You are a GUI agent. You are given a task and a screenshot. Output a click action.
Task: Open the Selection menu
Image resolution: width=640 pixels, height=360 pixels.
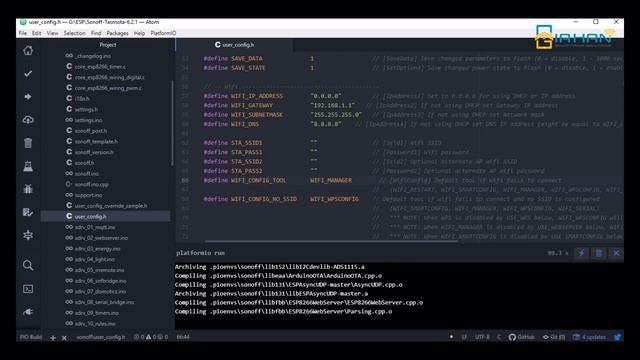(x=74, y=33)
